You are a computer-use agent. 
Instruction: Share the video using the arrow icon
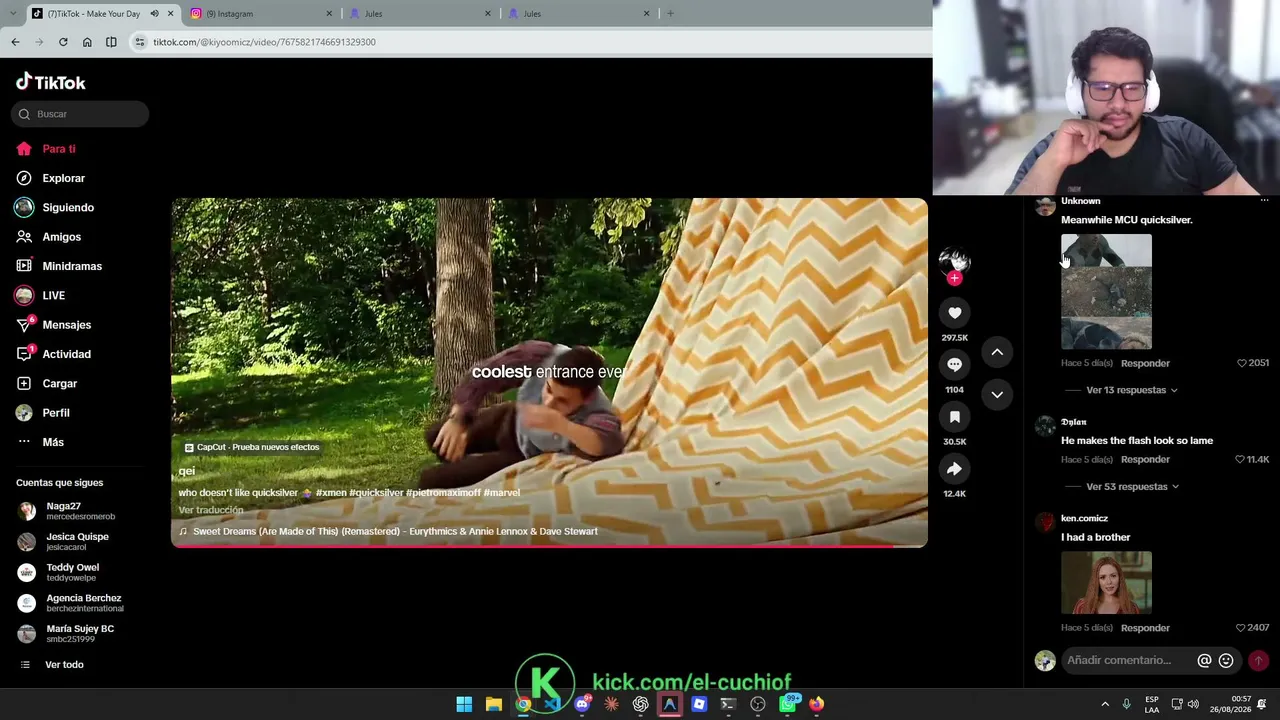tap(954, 469)
